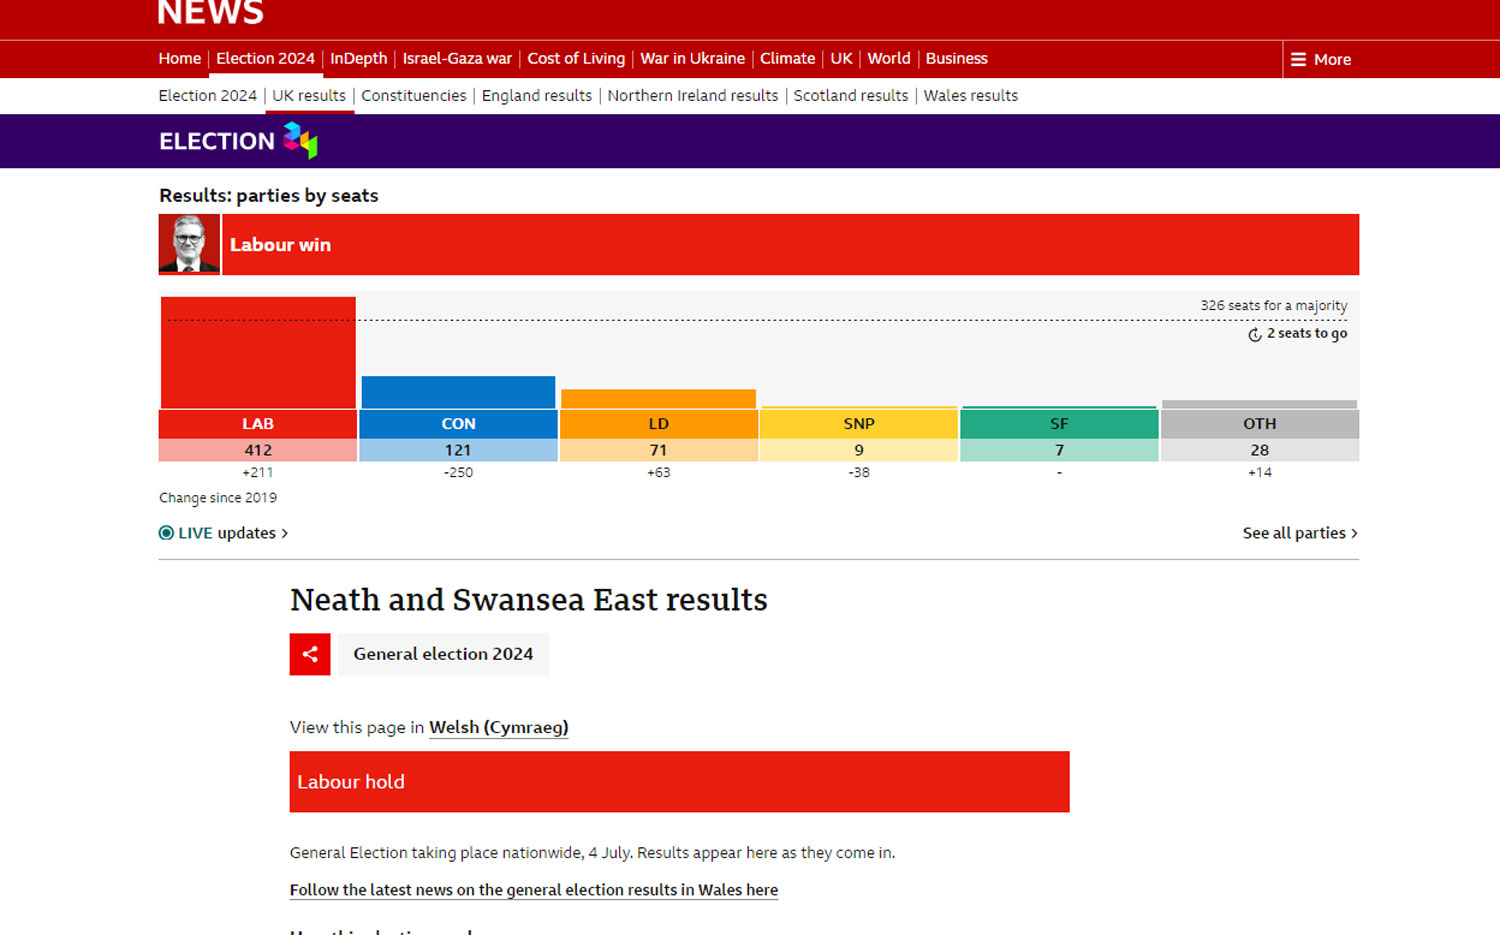Click the +63 change figure

(x=658, y=472)
